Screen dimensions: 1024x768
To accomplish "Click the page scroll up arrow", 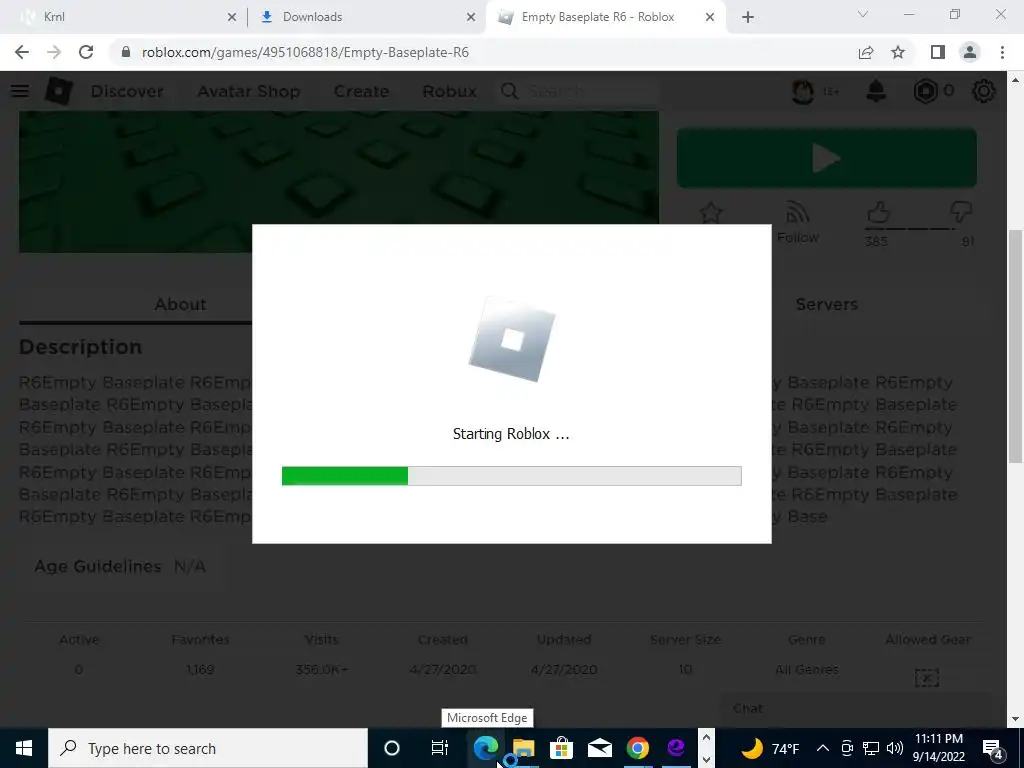I will pyautogui.click(x=1015, y=80).
